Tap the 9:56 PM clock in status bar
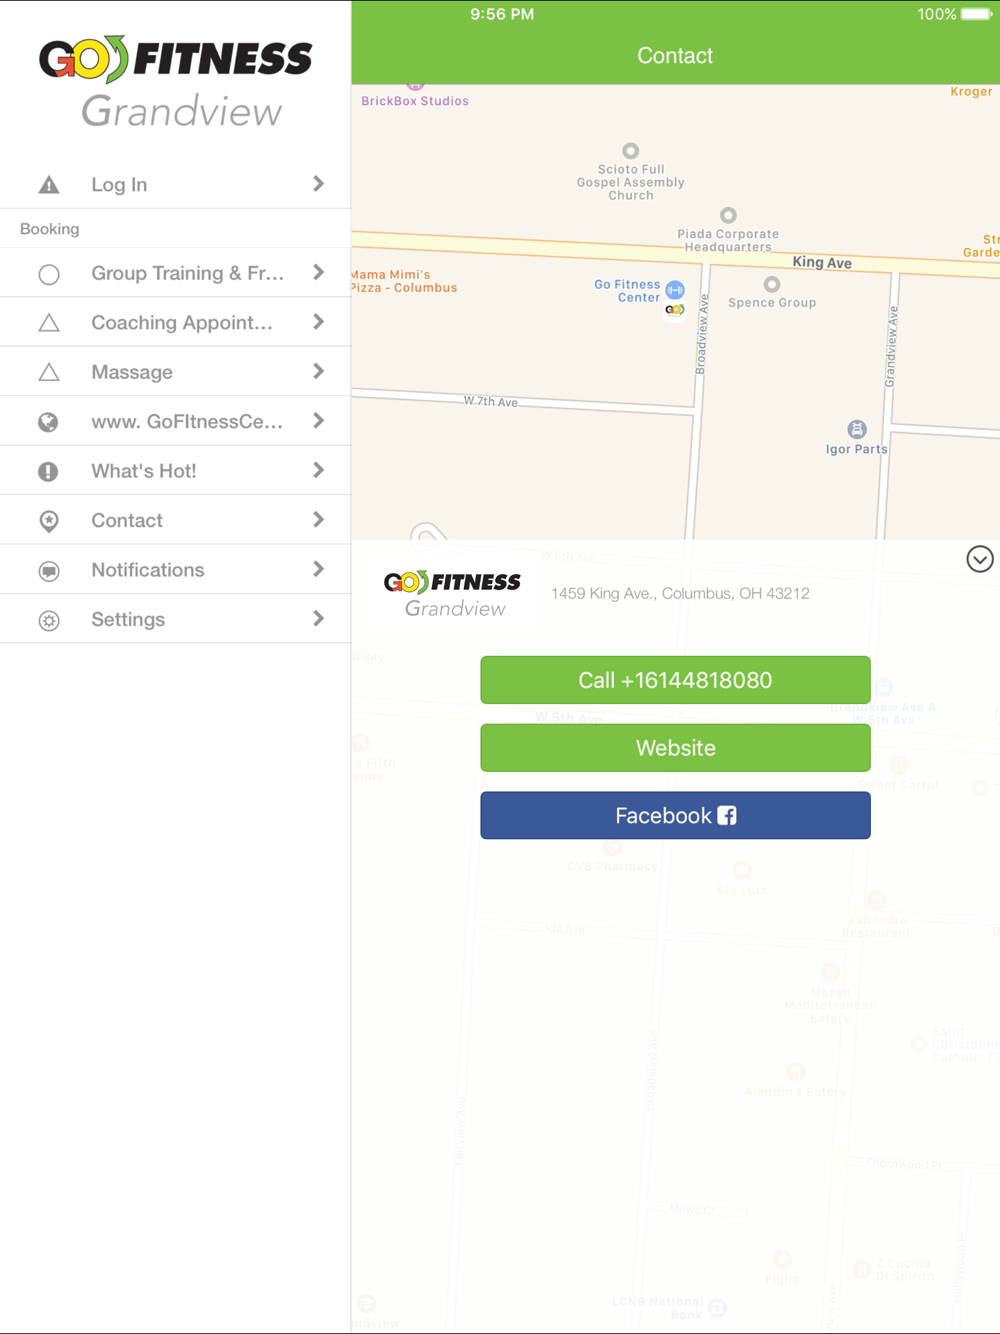1000x1334 pixels. 502,14
